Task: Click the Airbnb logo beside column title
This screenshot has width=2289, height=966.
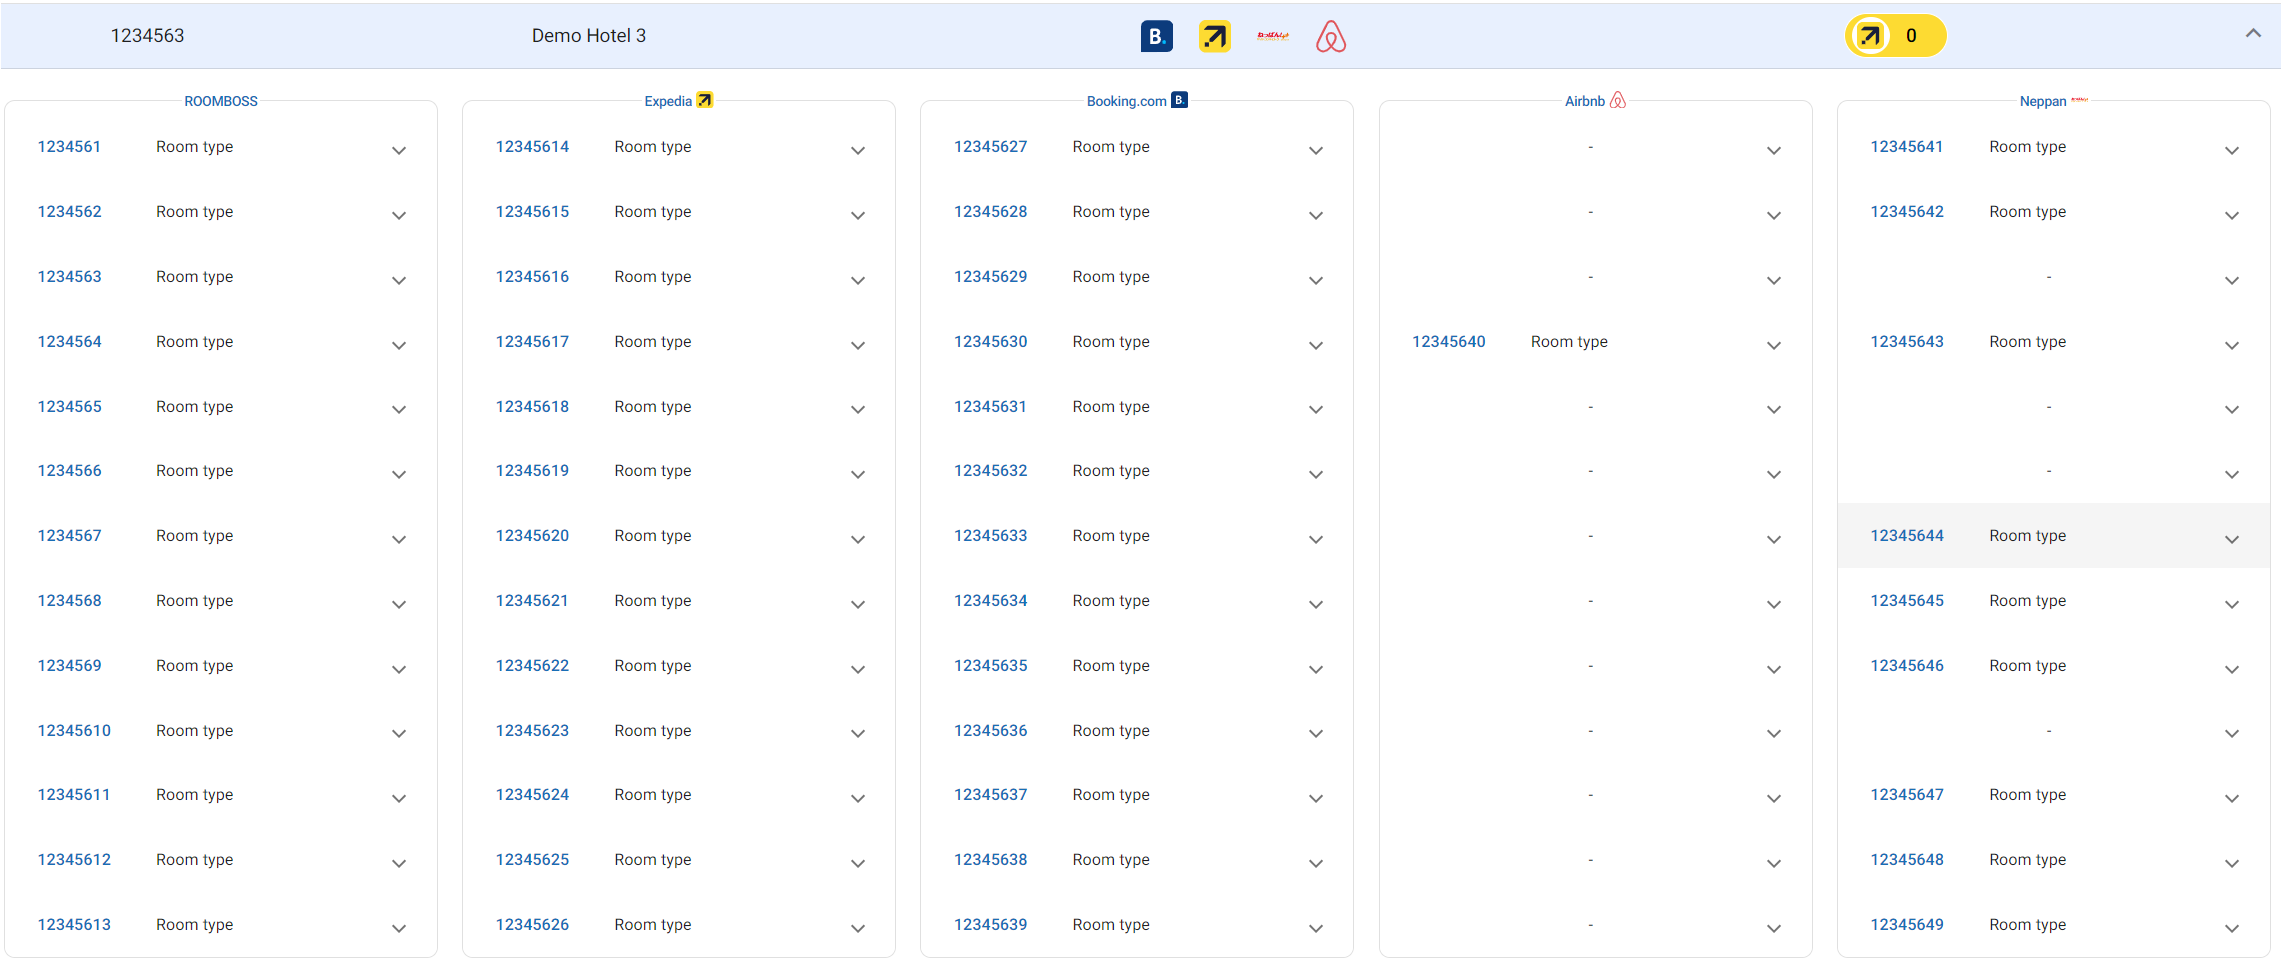Action: (x=1618, y=100)
